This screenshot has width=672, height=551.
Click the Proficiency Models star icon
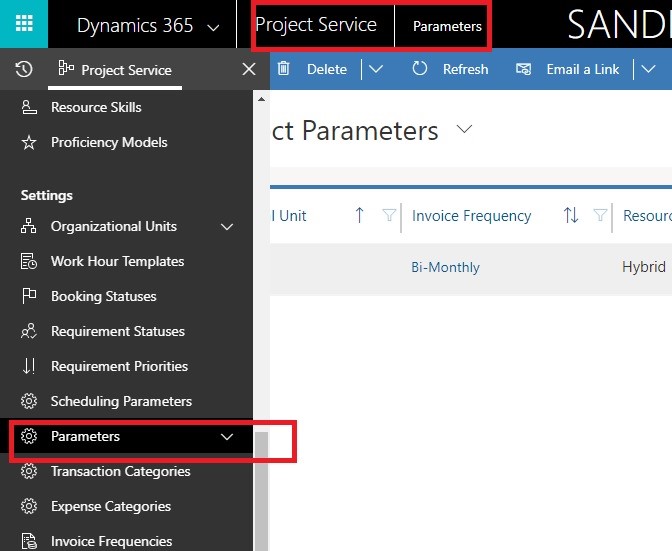29,143
